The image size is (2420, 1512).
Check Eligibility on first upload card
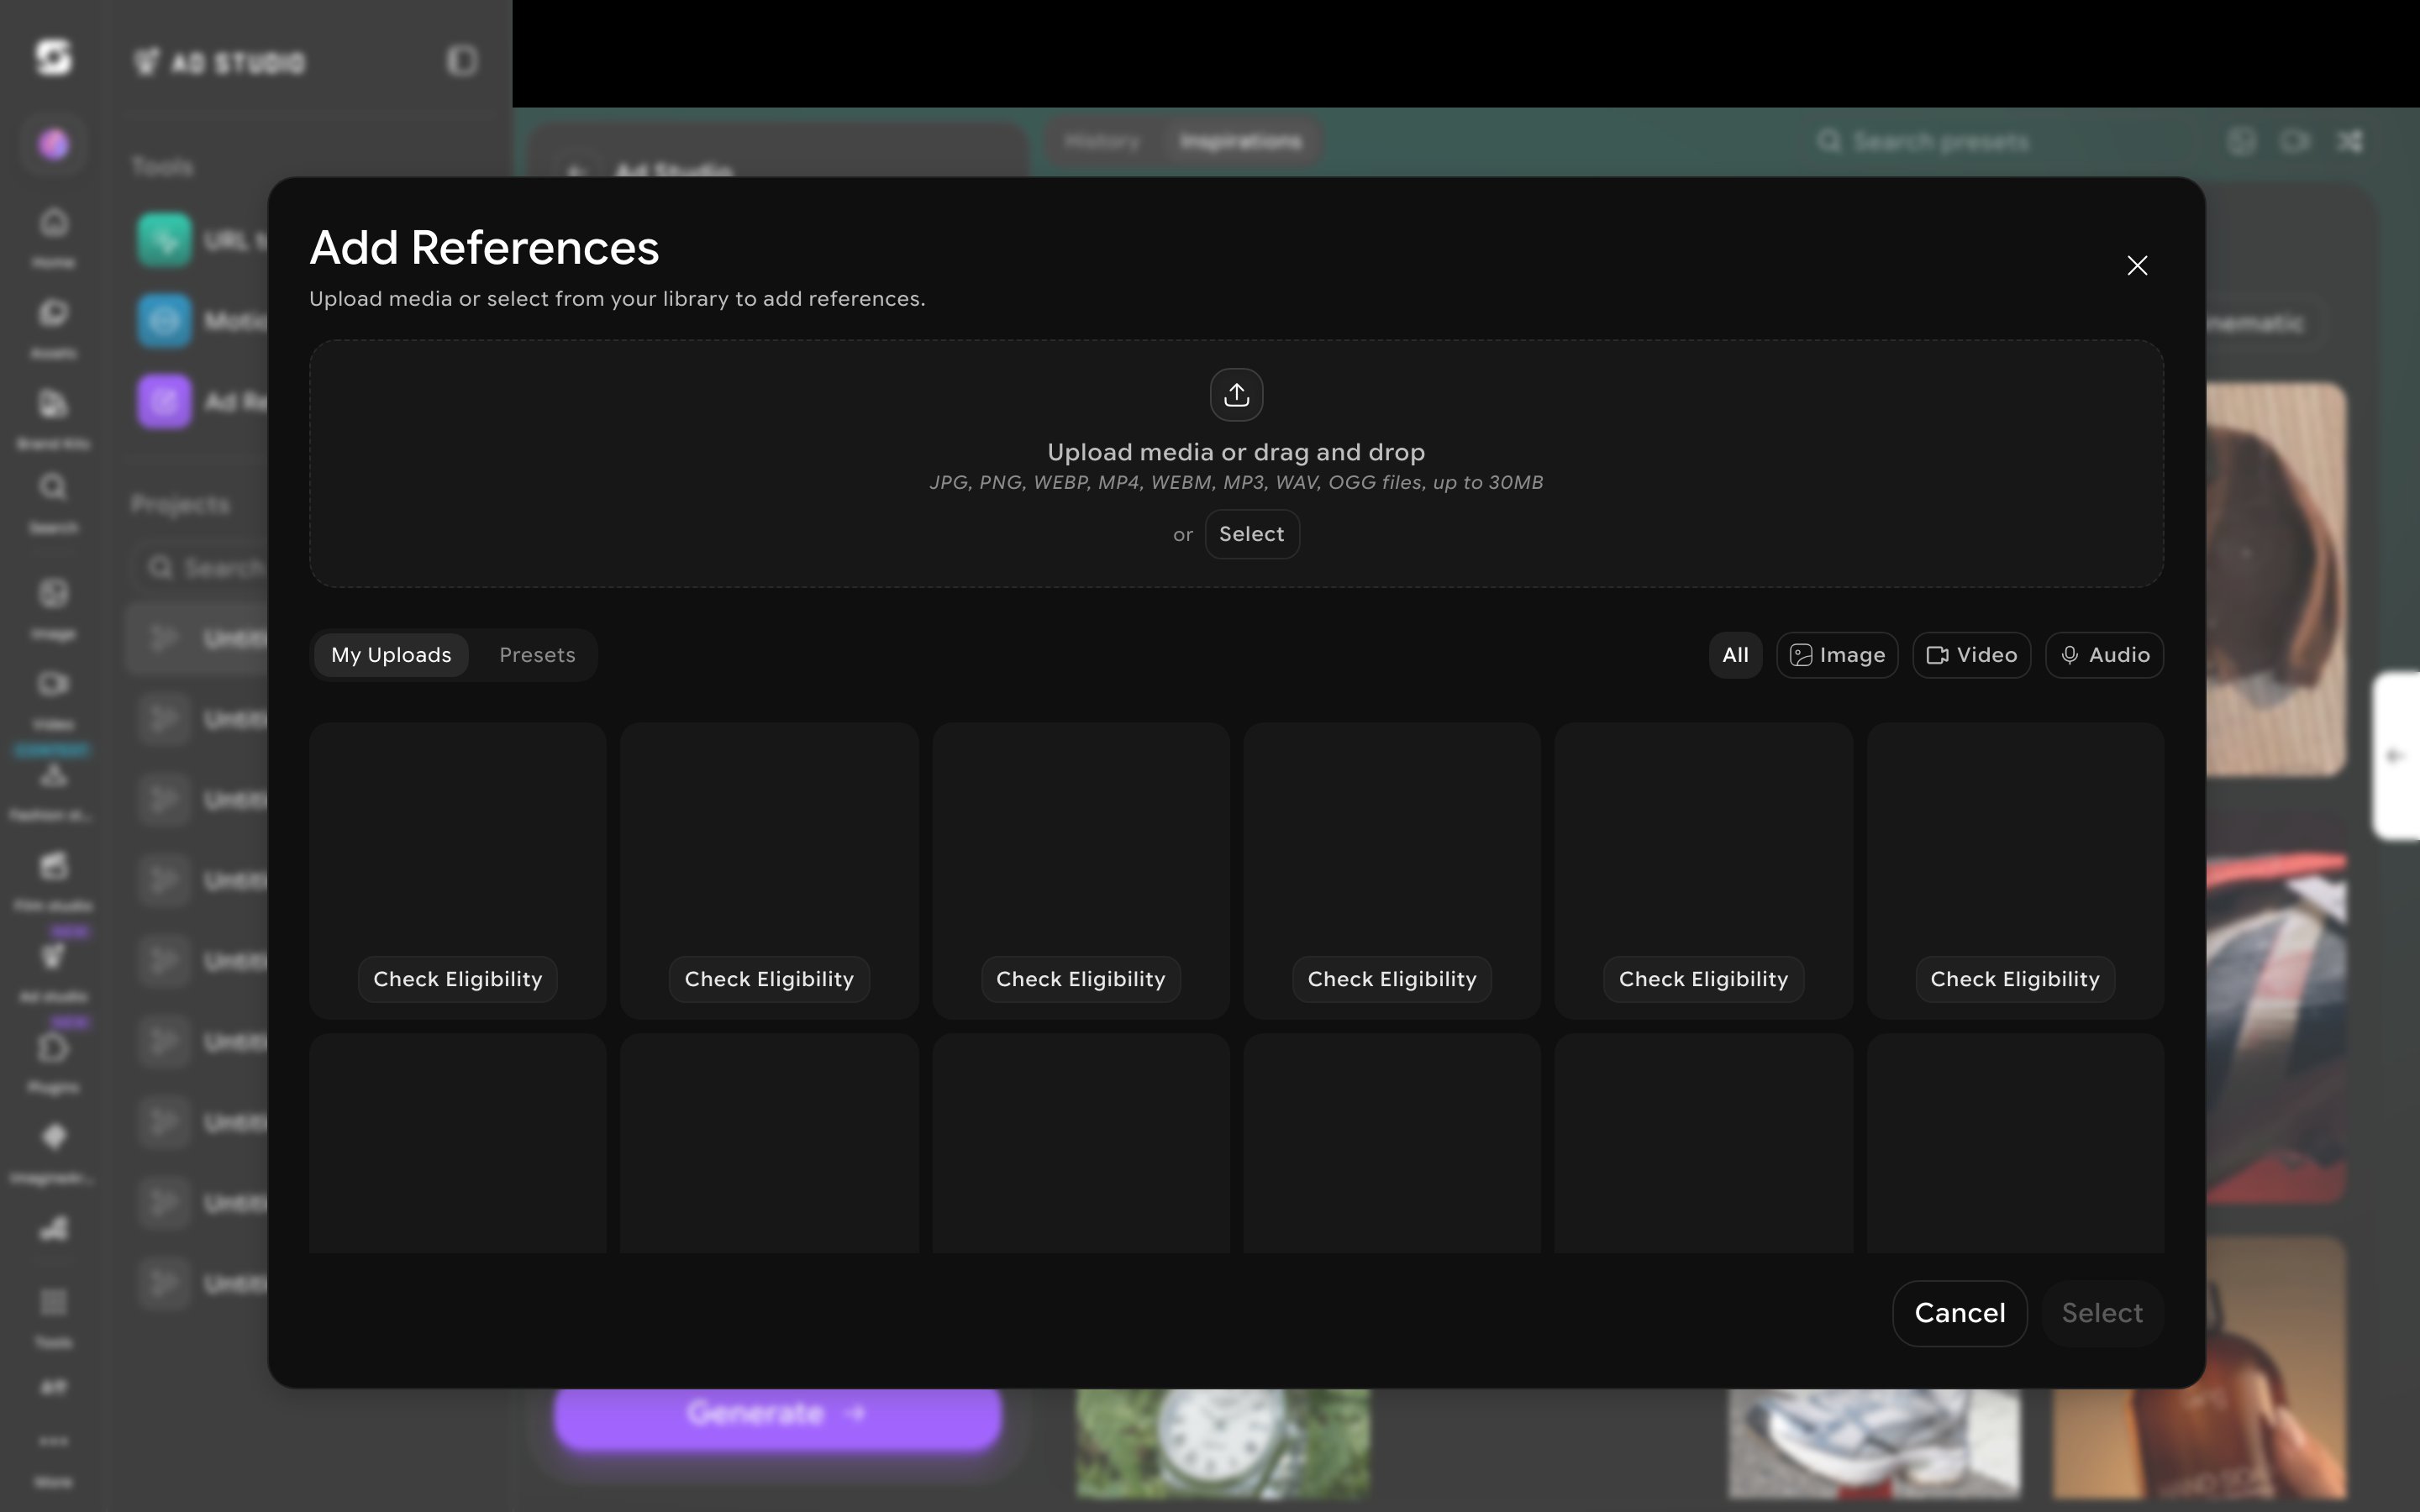pyautogui.click(x=458, y=979)
